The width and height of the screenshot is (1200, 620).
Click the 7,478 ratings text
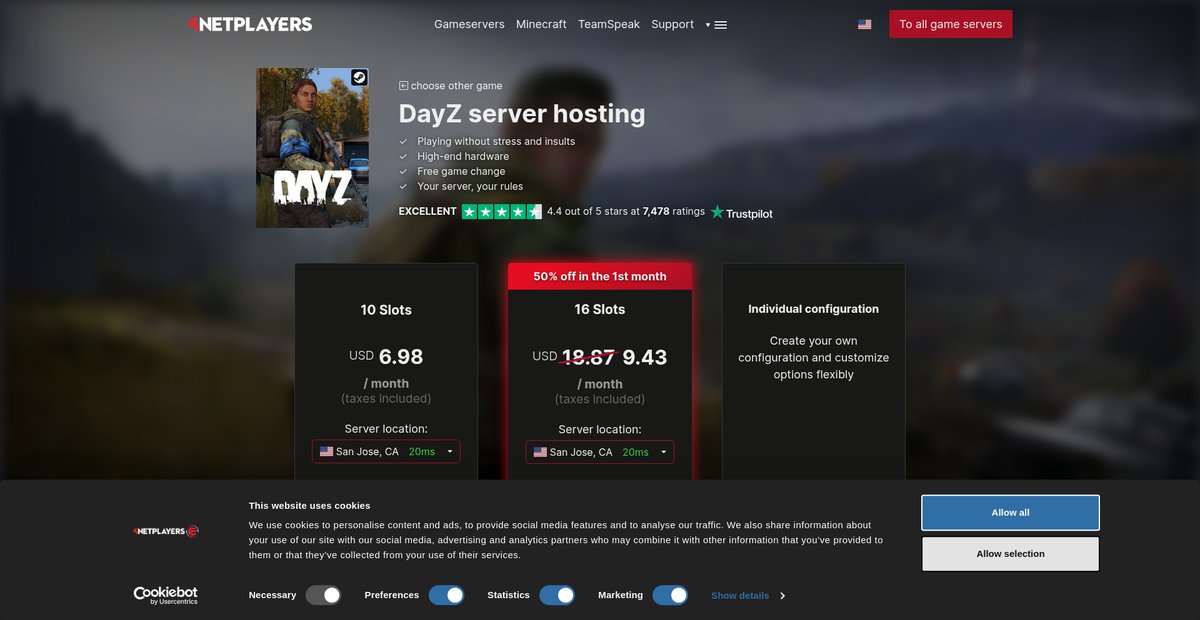click(x=674, y=212)
